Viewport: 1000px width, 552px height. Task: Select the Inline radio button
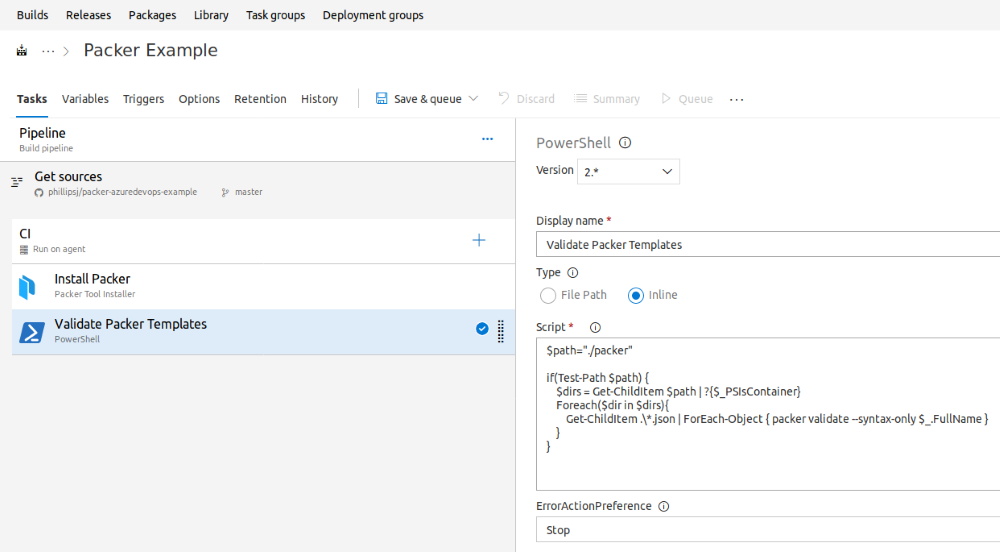click(x=635, y=296)
